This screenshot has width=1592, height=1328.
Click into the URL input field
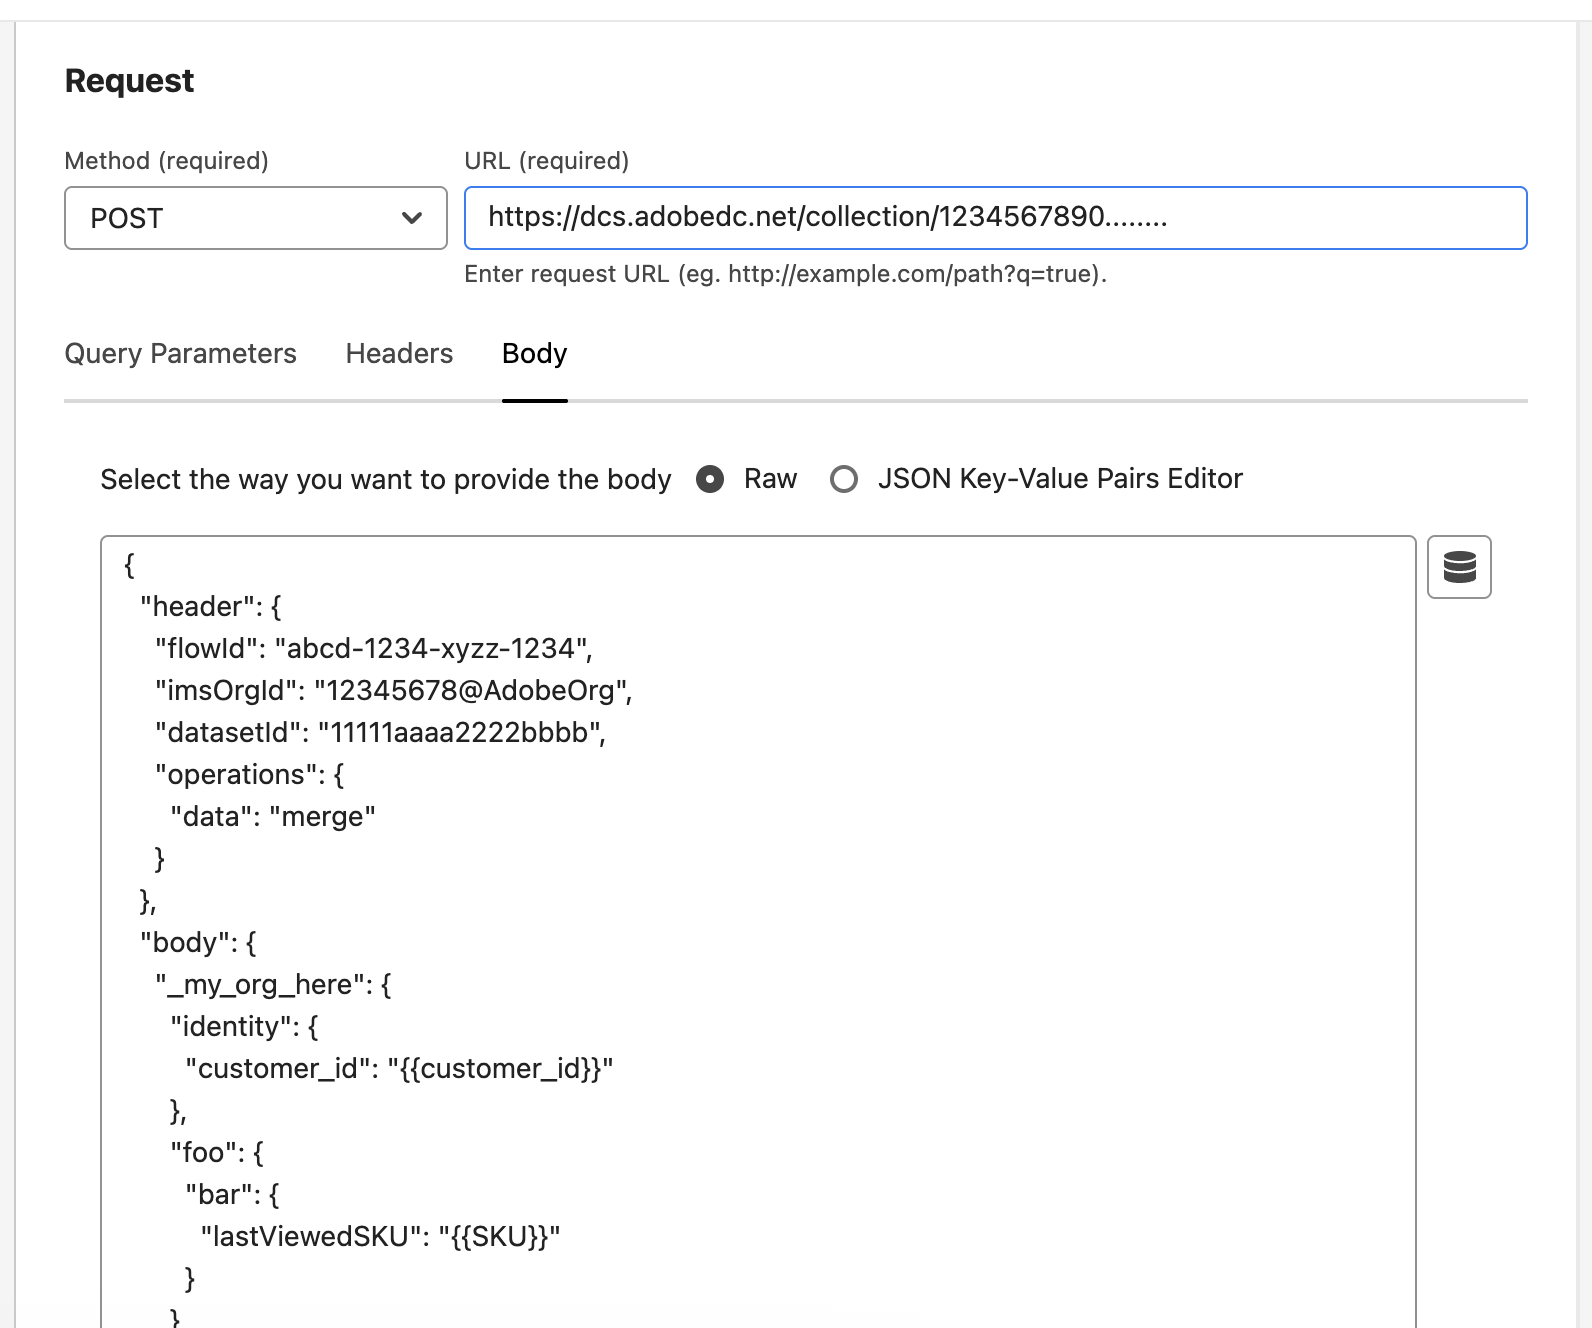(995, 218)
